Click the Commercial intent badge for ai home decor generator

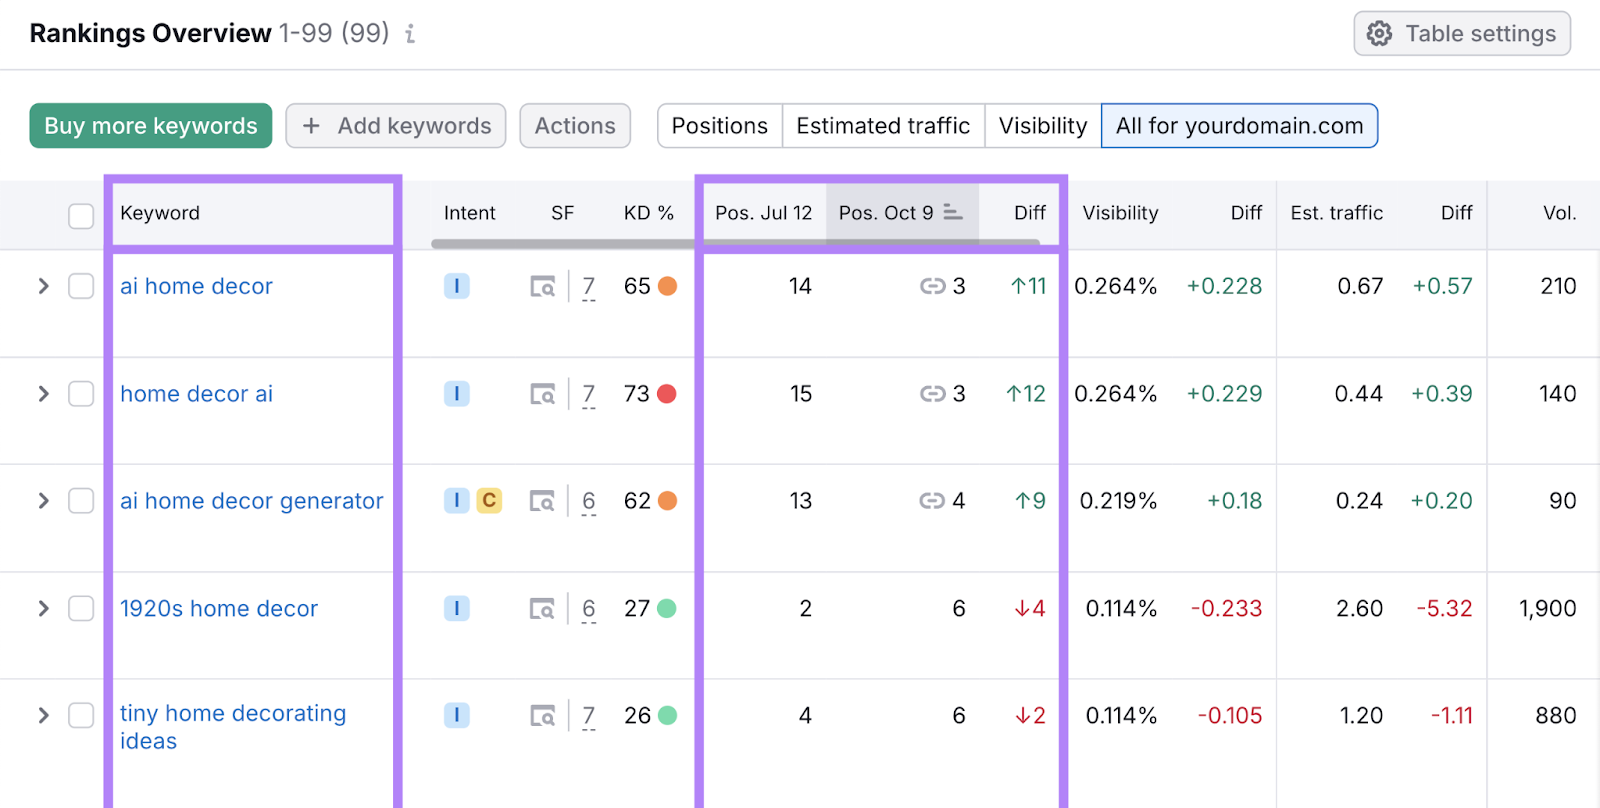489,500
